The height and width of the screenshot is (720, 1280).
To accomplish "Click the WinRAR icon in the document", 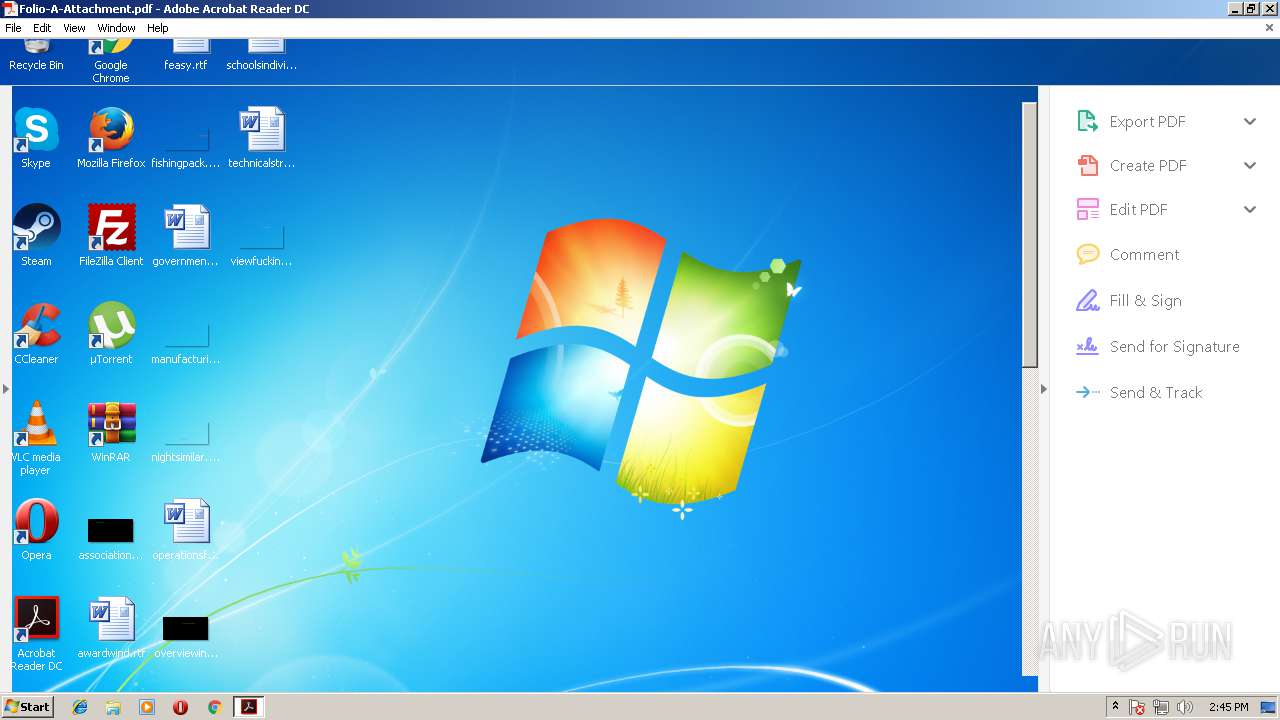I will pyautogui.click(x=111, y=424).
